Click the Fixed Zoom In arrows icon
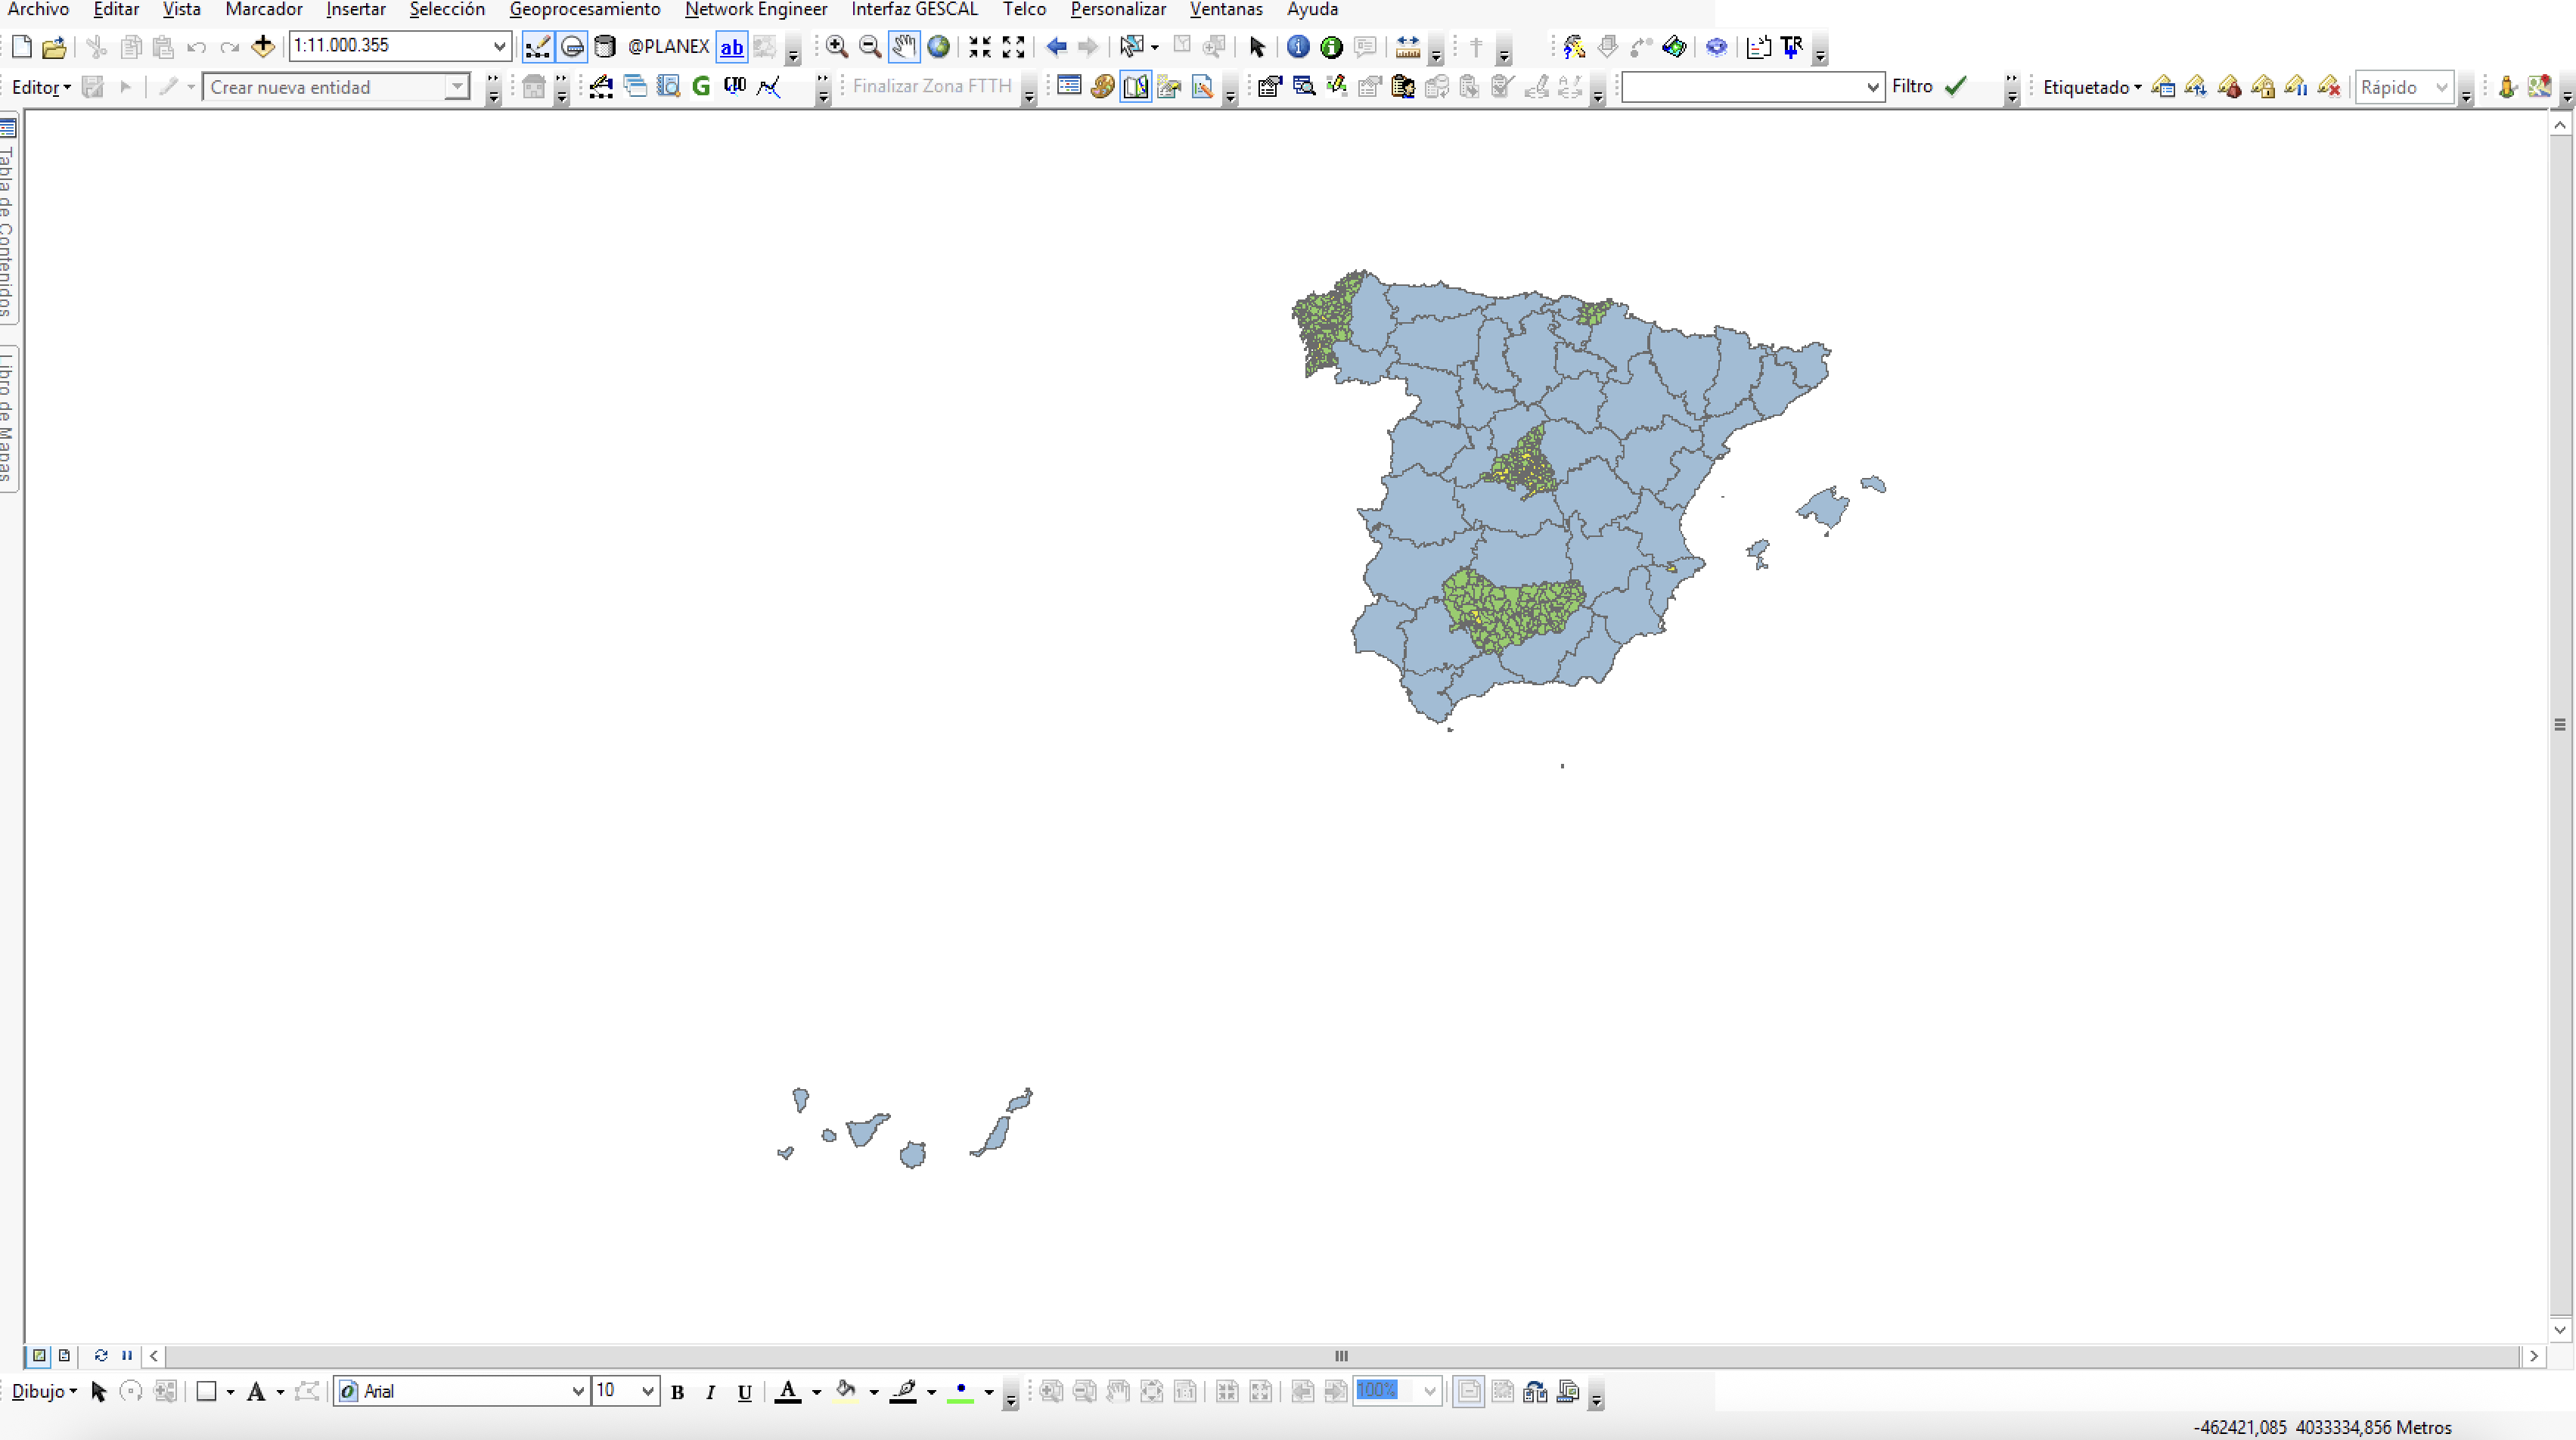Viewport: 2576px width, 1440px height. 980,46
